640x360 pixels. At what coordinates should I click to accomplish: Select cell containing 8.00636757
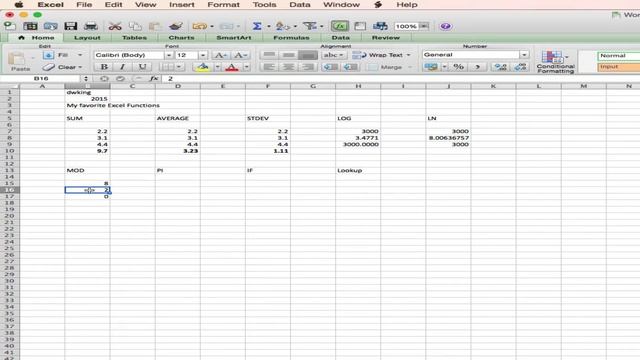448,138
